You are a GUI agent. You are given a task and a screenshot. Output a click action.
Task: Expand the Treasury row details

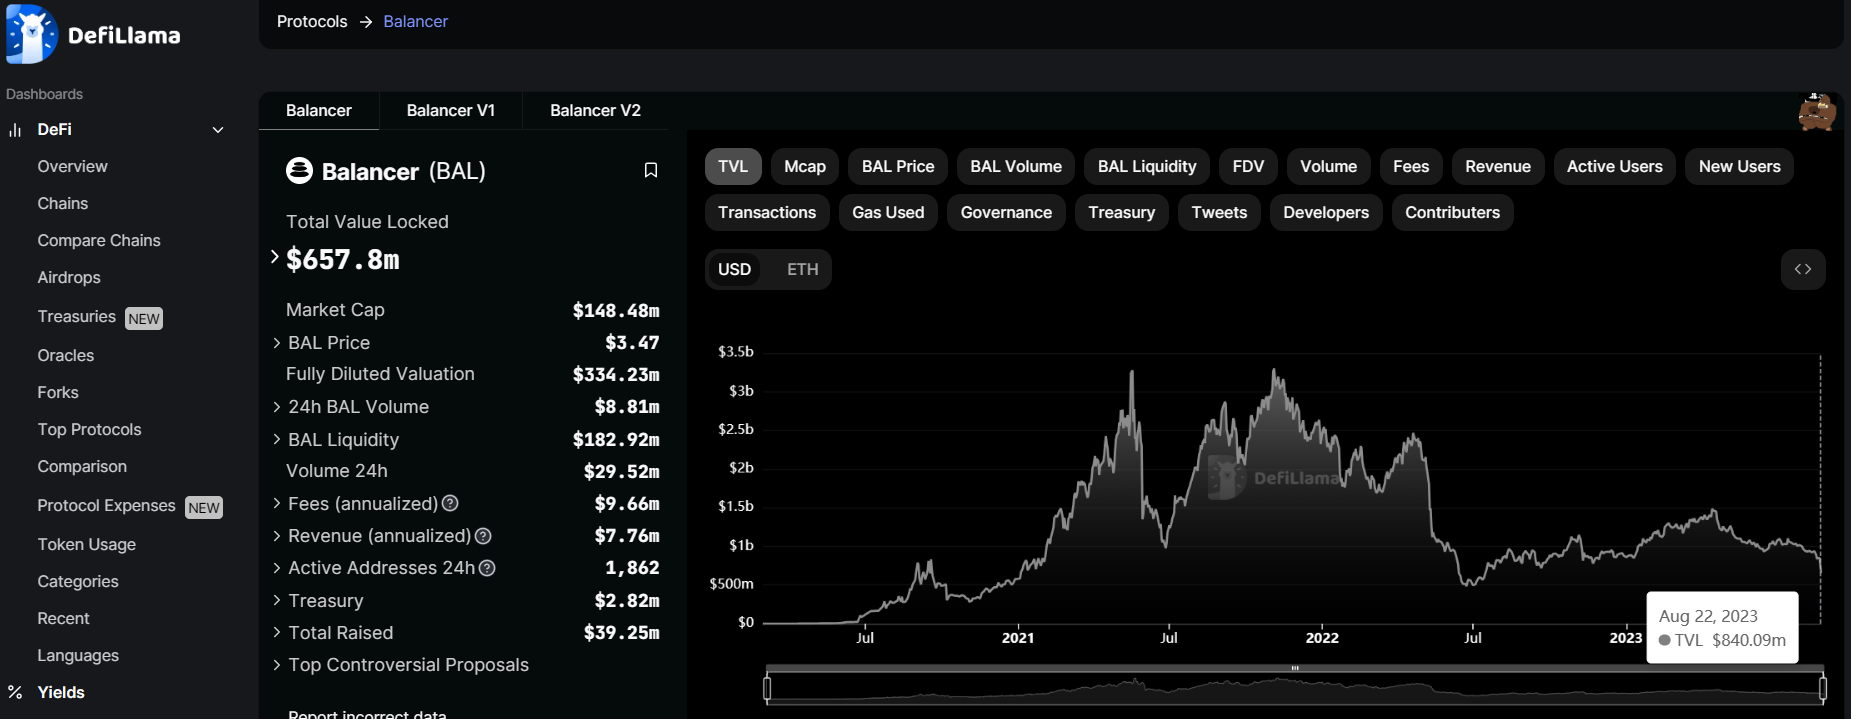[277, 600]
